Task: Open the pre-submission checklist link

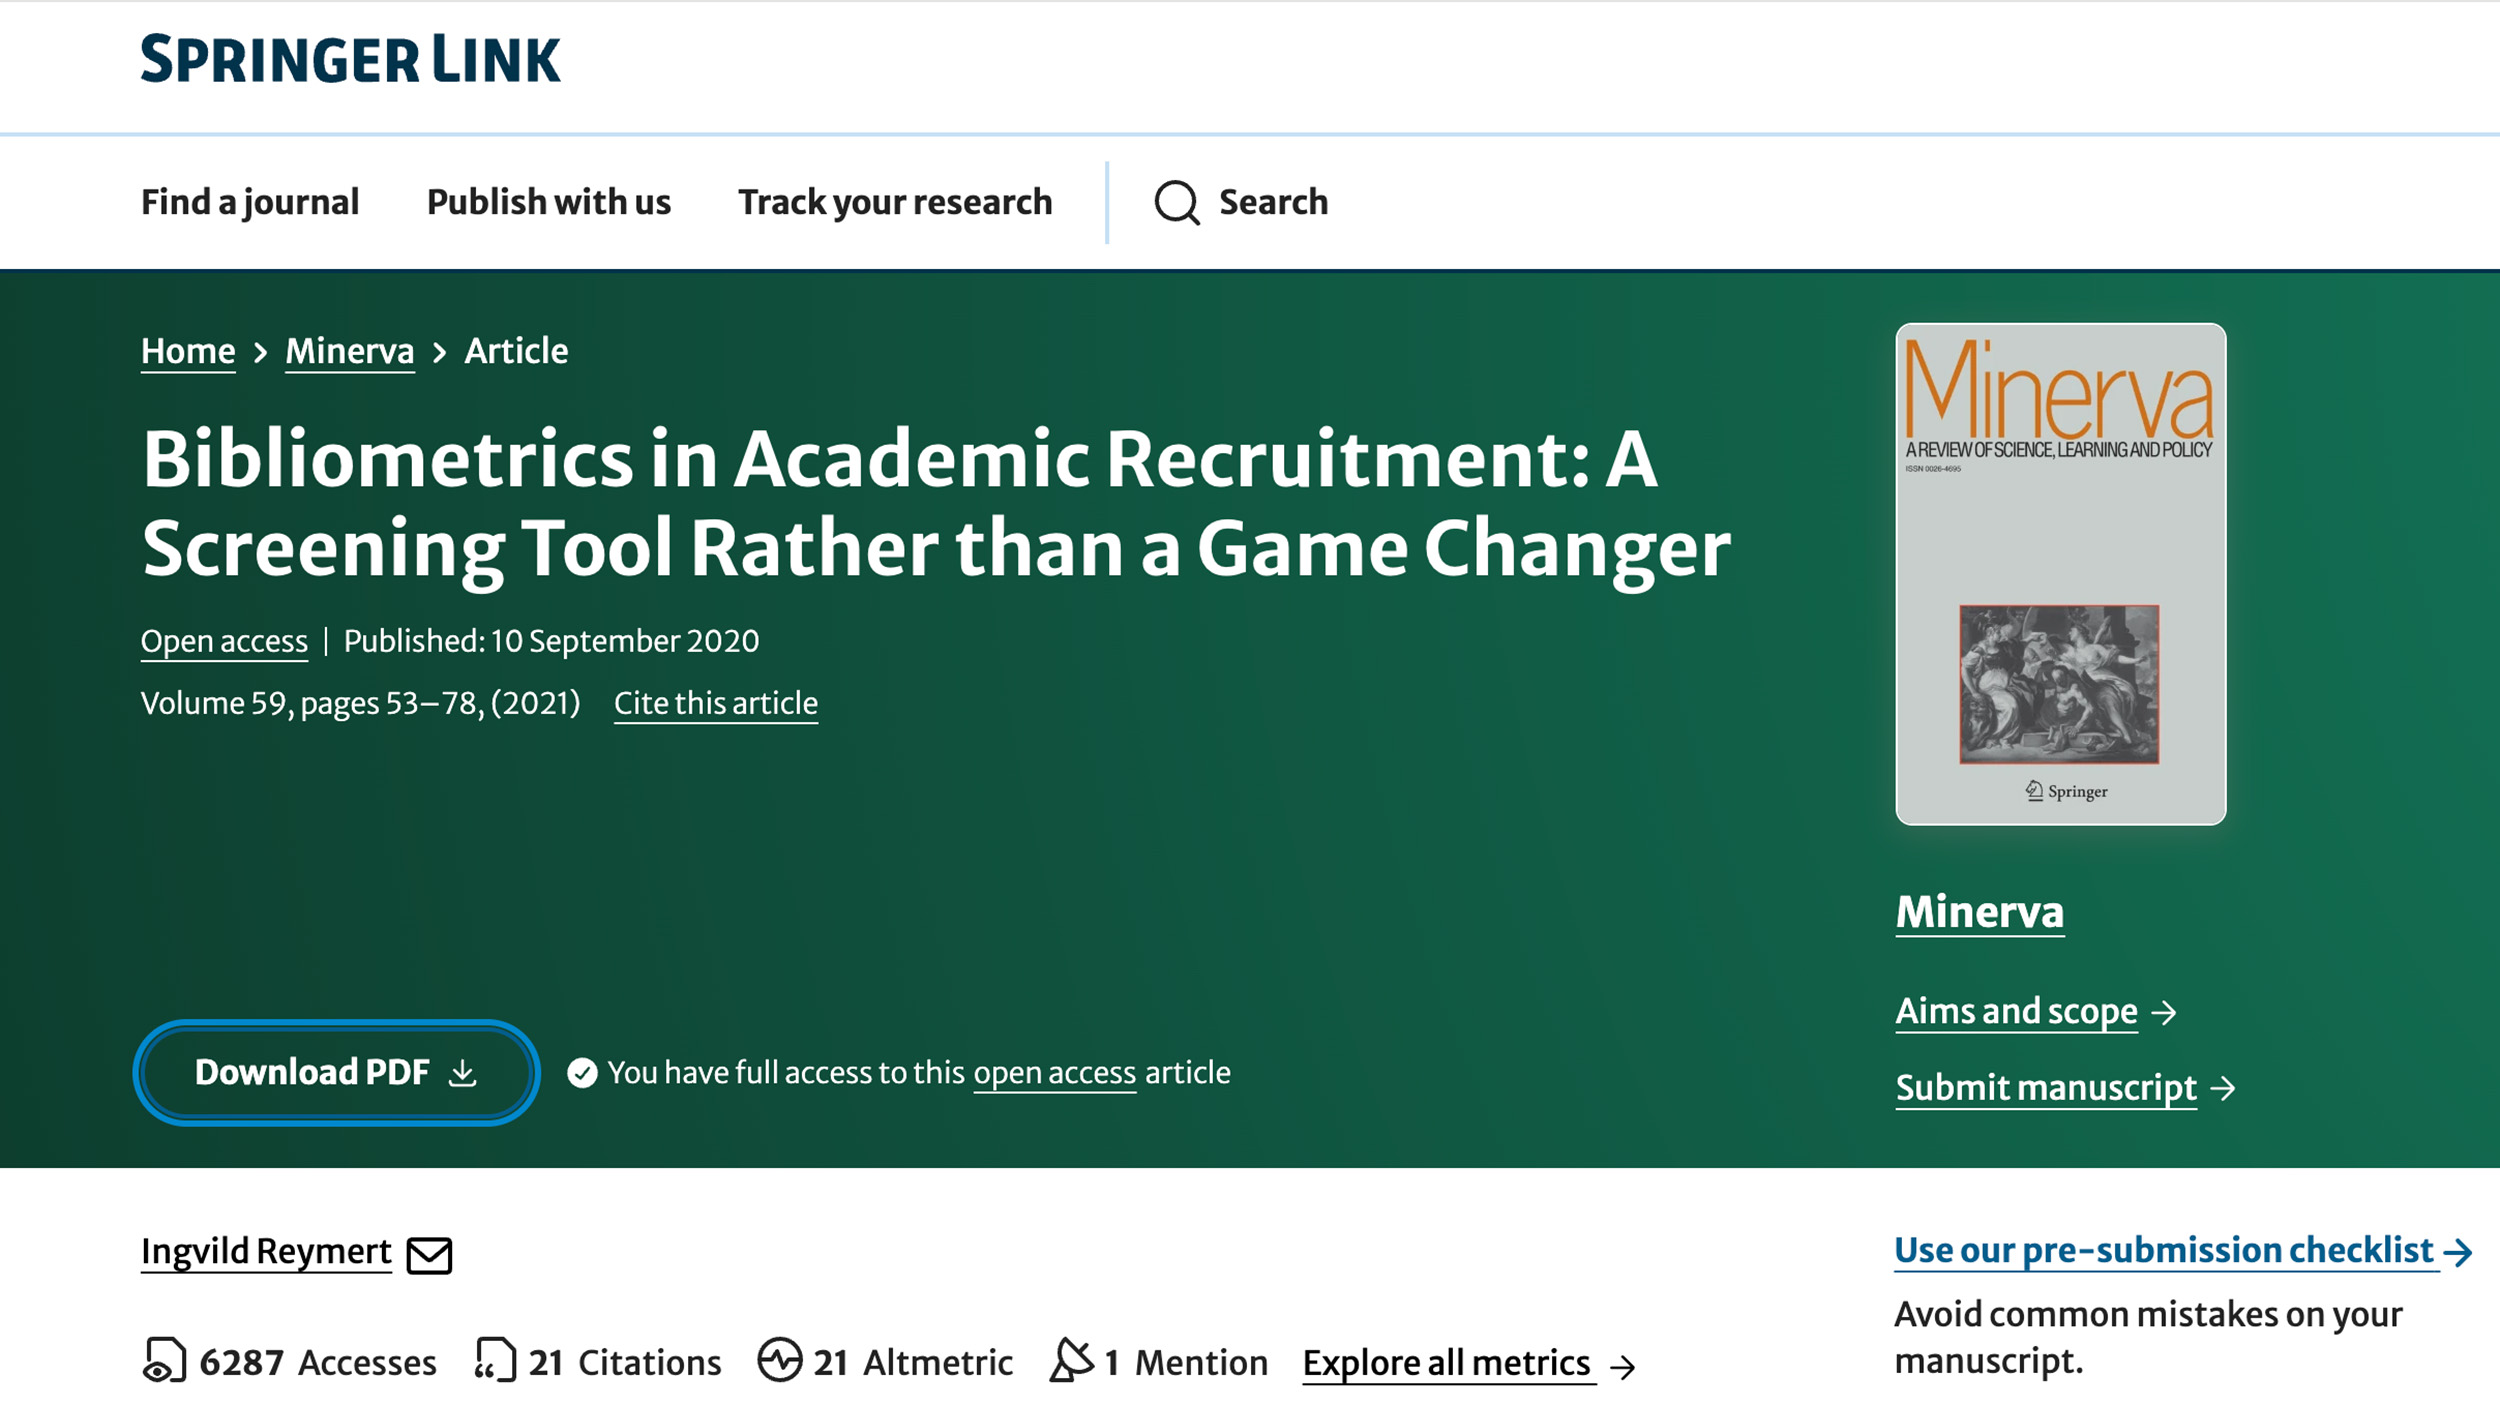Action: point(2164,1250)
